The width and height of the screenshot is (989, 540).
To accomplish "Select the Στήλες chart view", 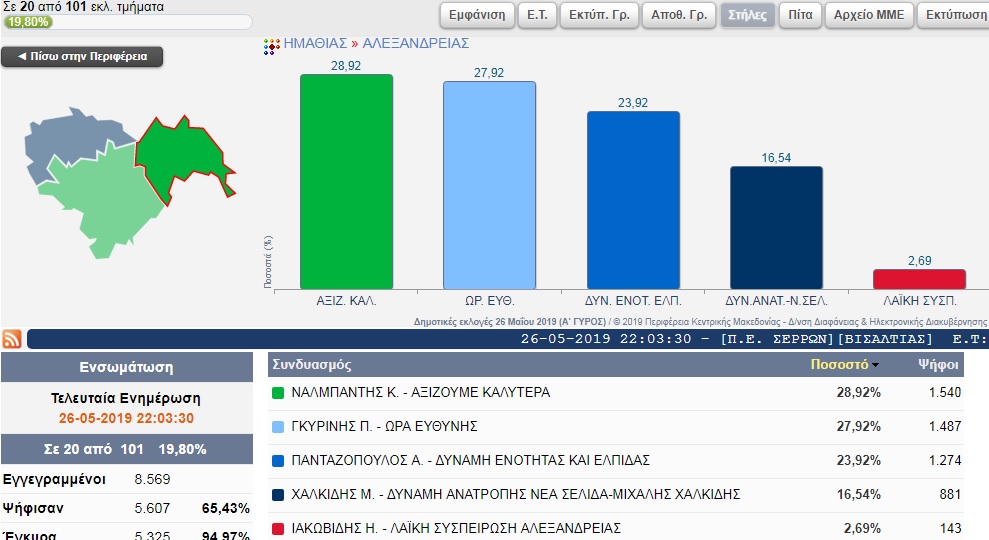I will click(747, 15).
